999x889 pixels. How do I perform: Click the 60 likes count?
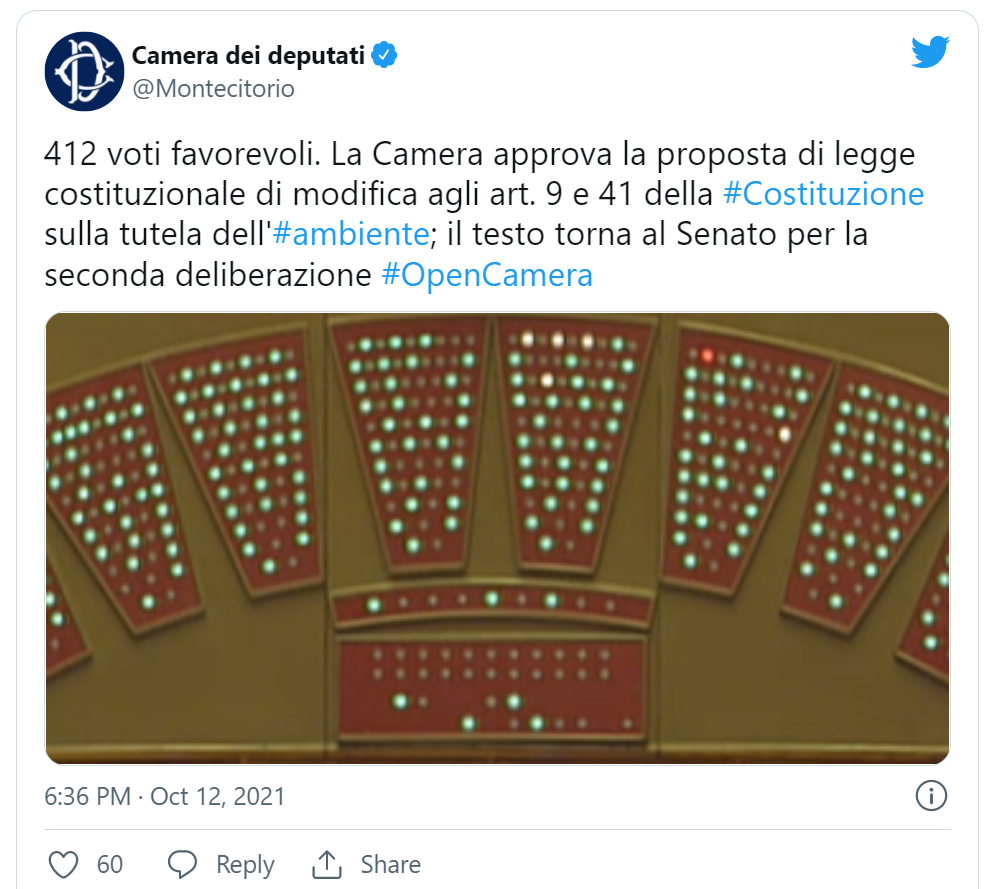pyautogui.click(x=110, y=865)
